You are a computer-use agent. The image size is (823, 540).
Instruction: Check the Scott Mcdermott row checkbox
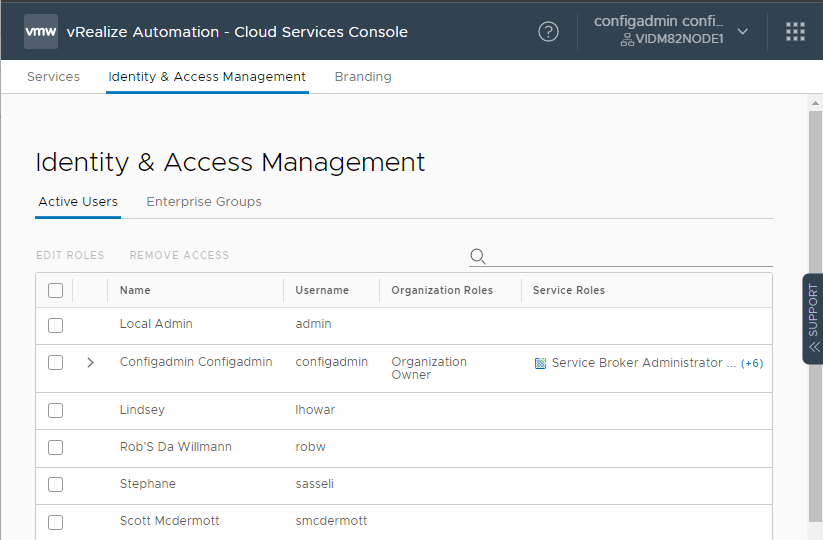click(x=55, y=522)
